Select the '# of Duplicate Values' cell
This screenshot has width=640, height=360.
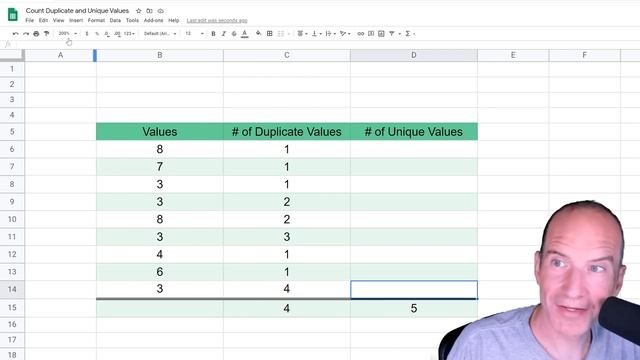287,131
